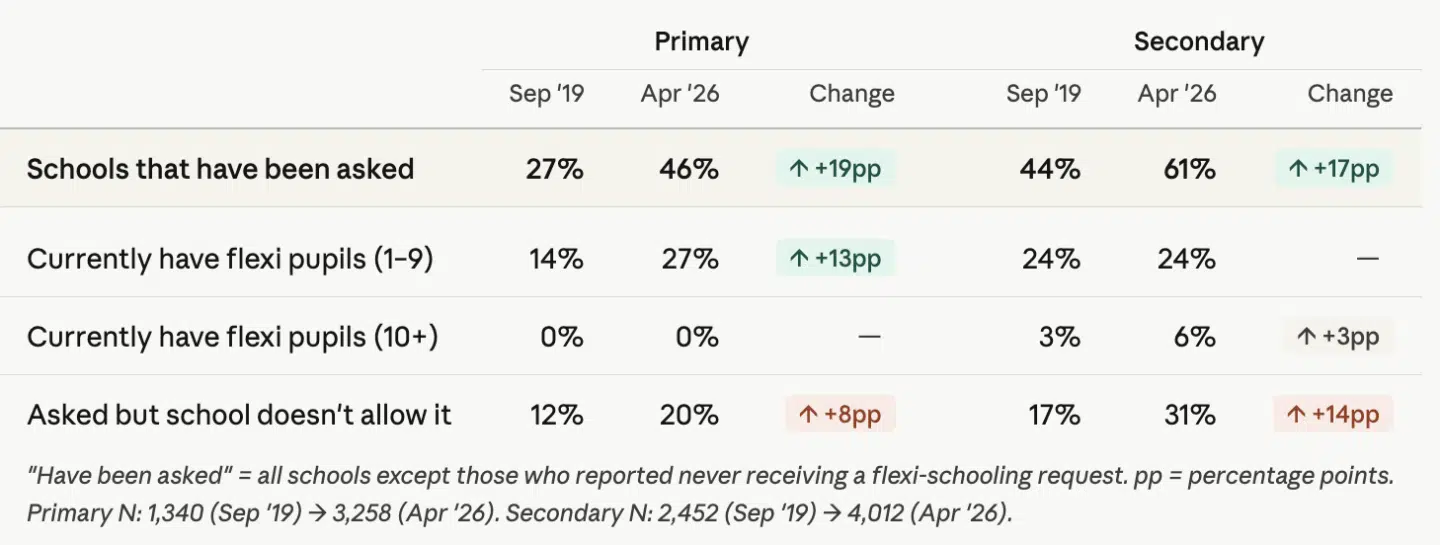Click the 61% Secondary Apr '26 value
The image size is (1440, 545).
click(1188, 169)
